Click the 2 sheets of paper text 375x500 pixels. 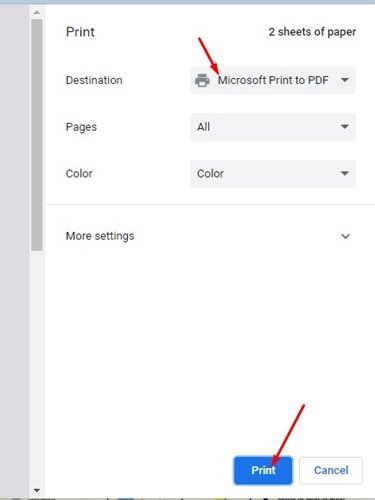pos(312,32)
